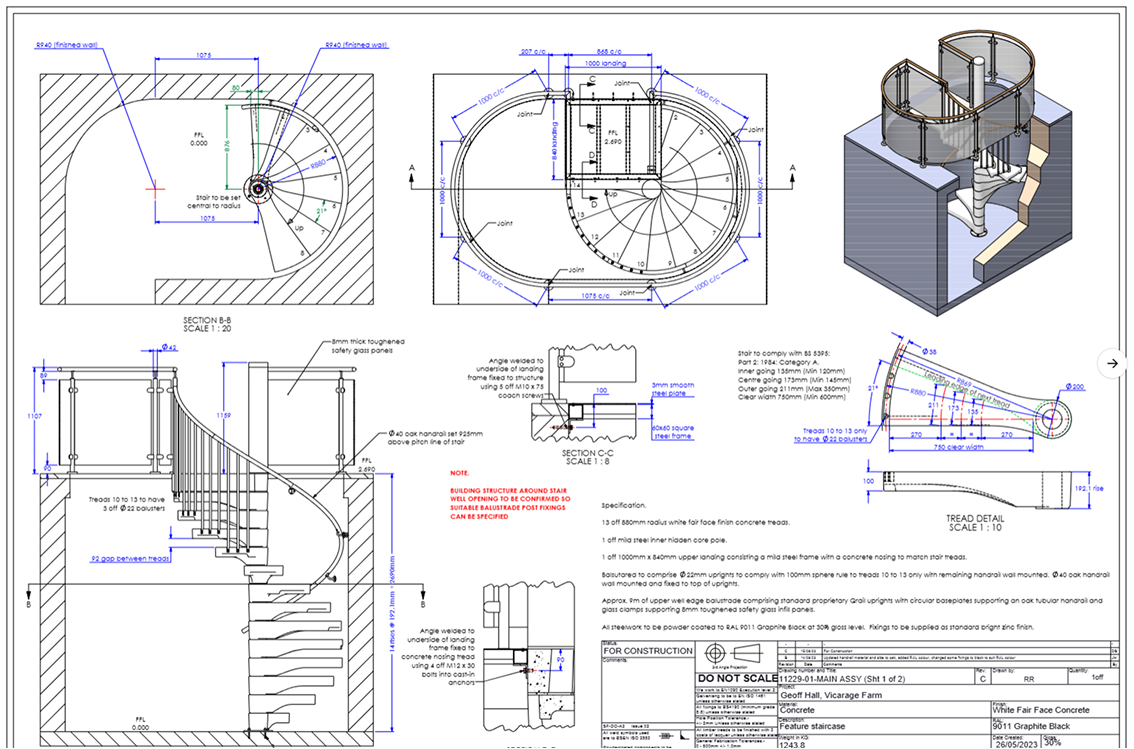This screenshot has height=749, width=1134.
Task: Select the FOR CONSTRUCTION status field
Action: pos(647,651)
